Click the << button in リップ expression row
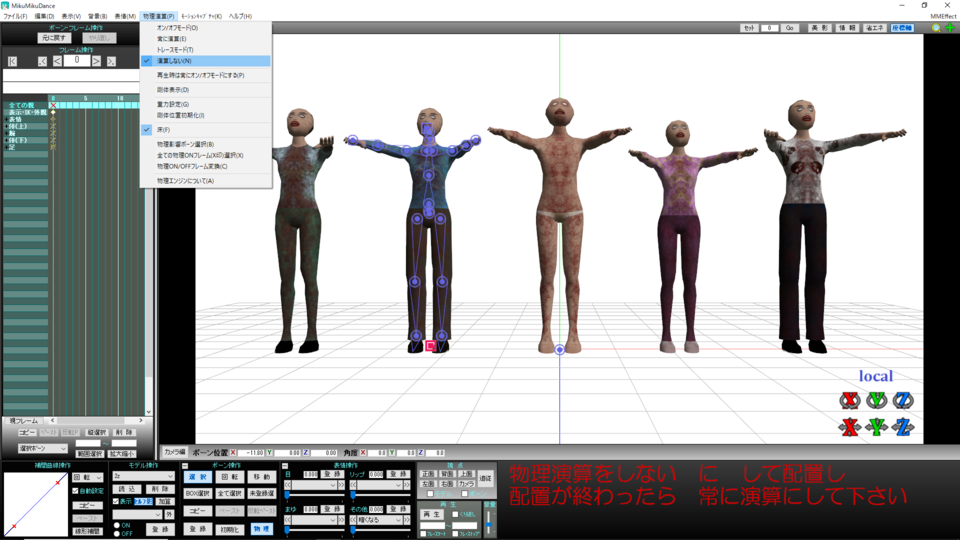This screenshot has height=540, width=960. (x=353, y=485)
